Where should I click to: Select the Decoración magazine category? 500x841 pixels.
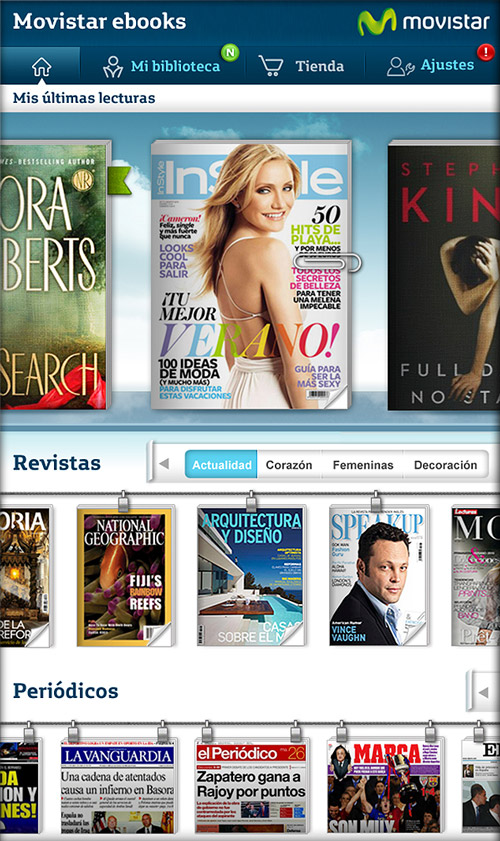pyautogui.click(x=445, y=464)
